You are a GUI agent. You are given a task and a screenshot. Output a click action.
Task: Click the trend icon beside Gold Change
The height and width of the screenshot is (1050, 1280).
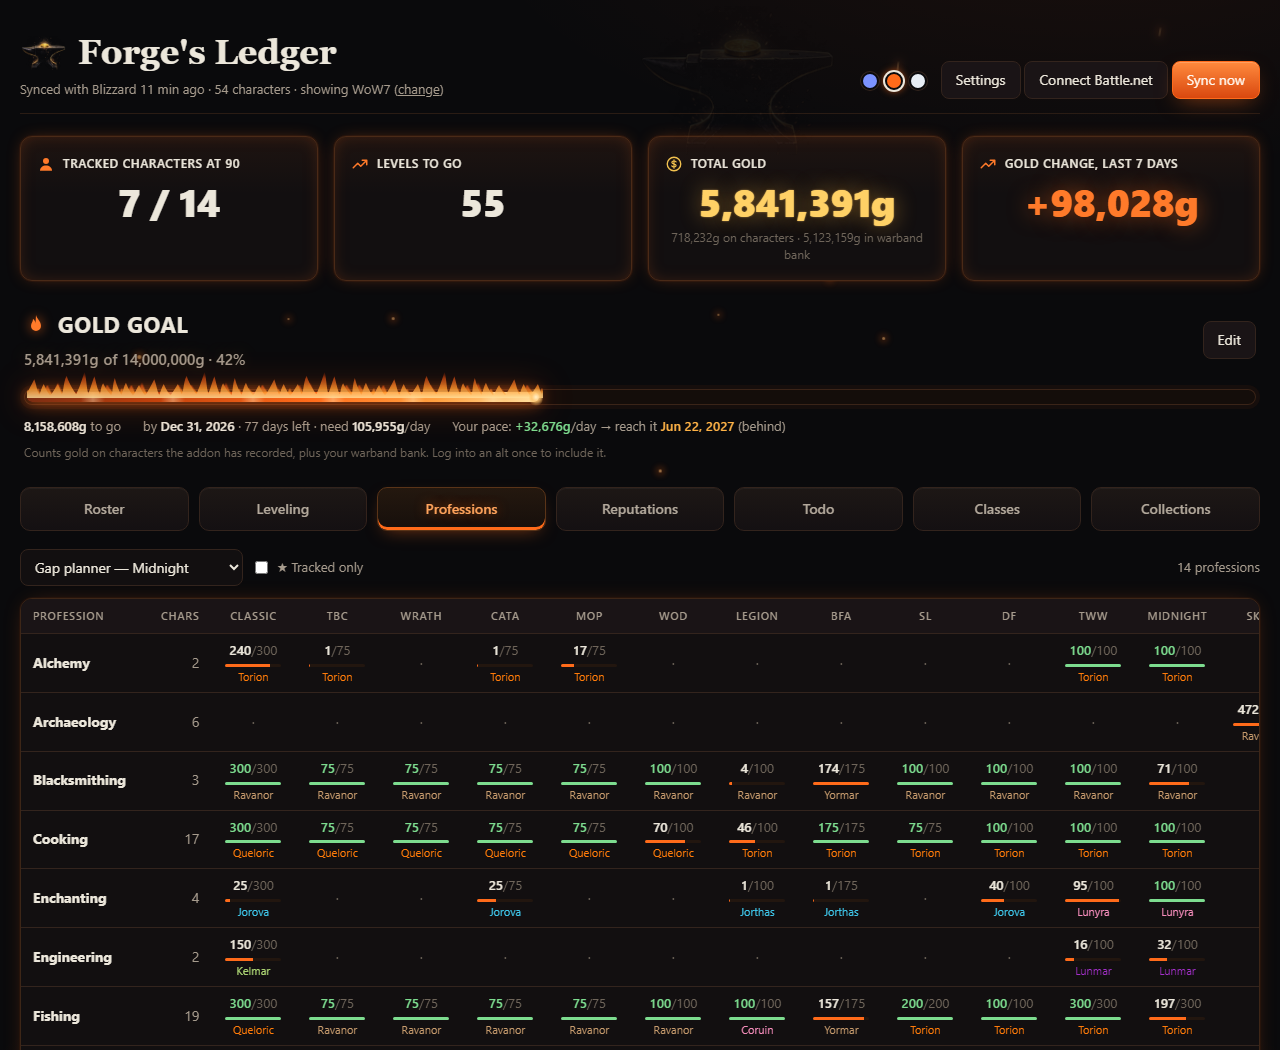[988, 164]
